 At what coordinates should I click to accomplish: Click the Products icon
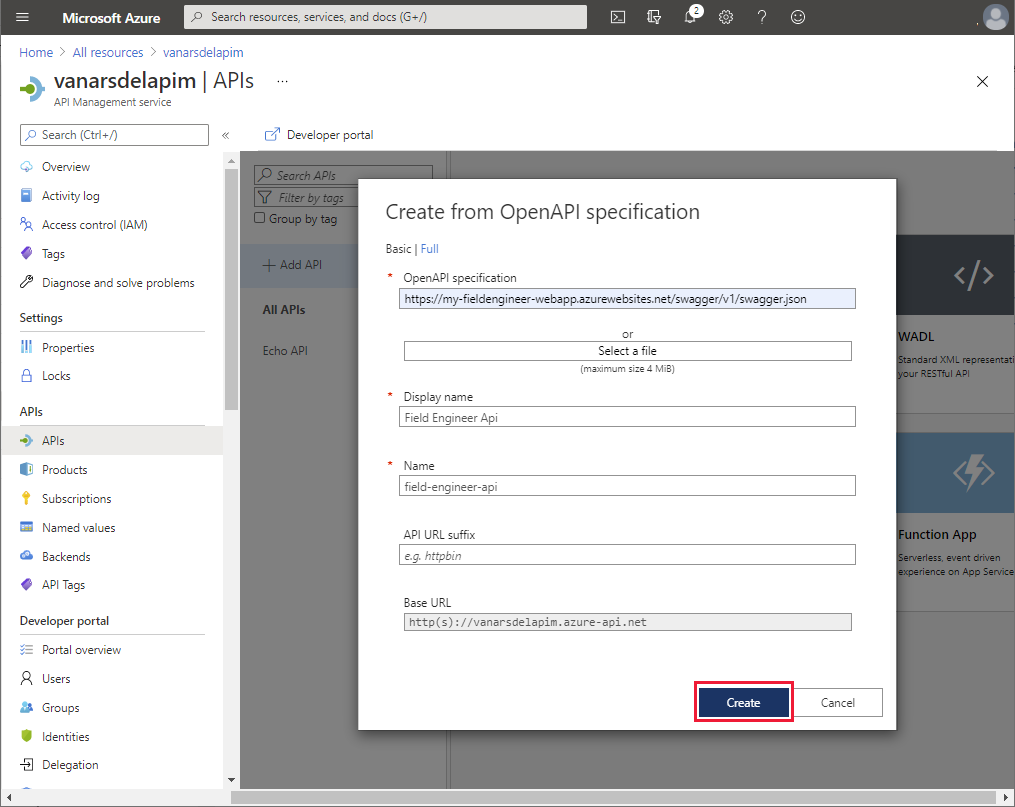[27, 469]
